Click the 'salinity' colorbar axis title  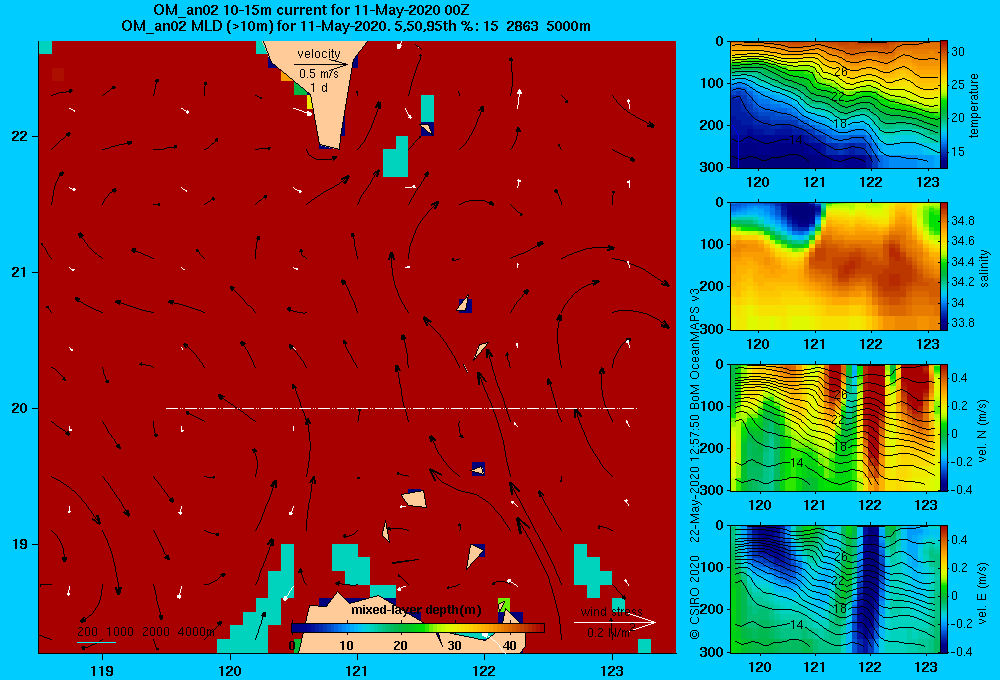coord(984,269)
